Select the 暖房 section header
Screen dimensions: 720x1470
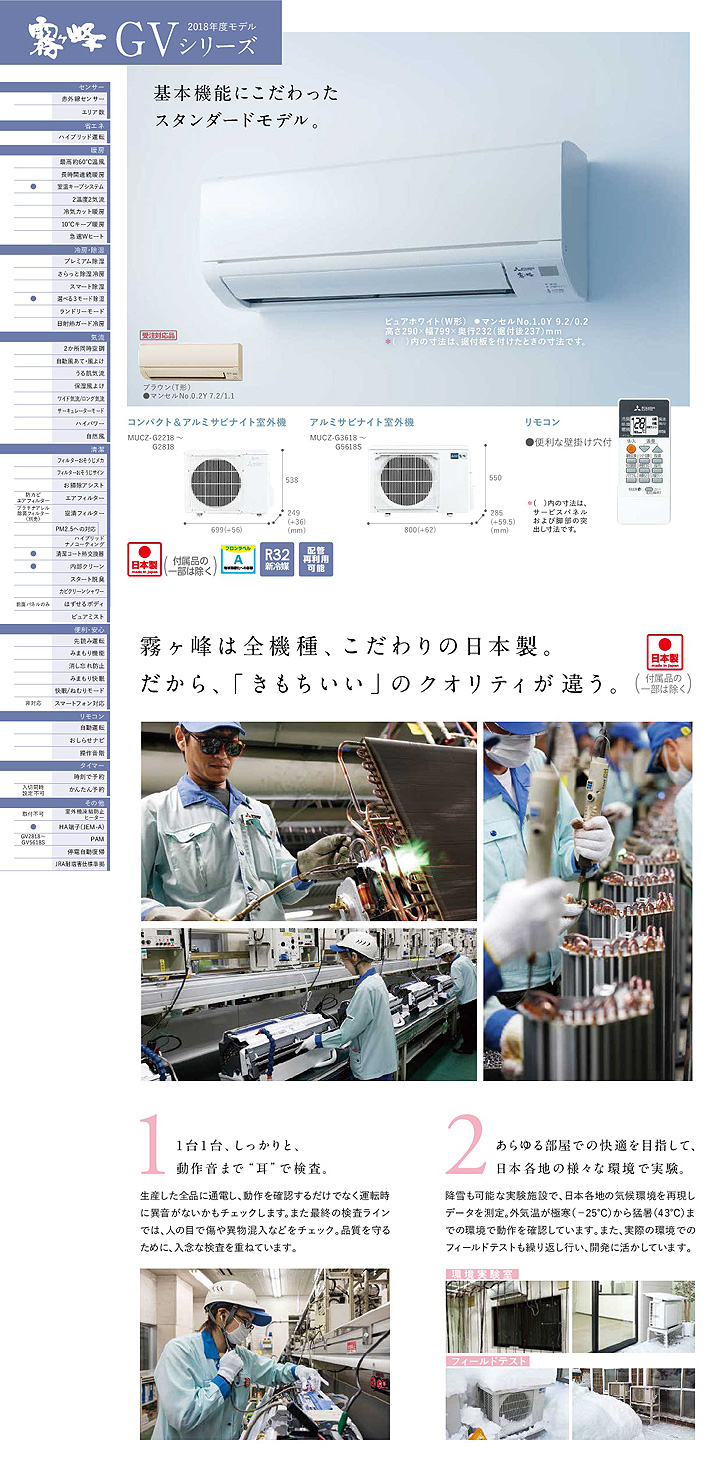[54, 150]
